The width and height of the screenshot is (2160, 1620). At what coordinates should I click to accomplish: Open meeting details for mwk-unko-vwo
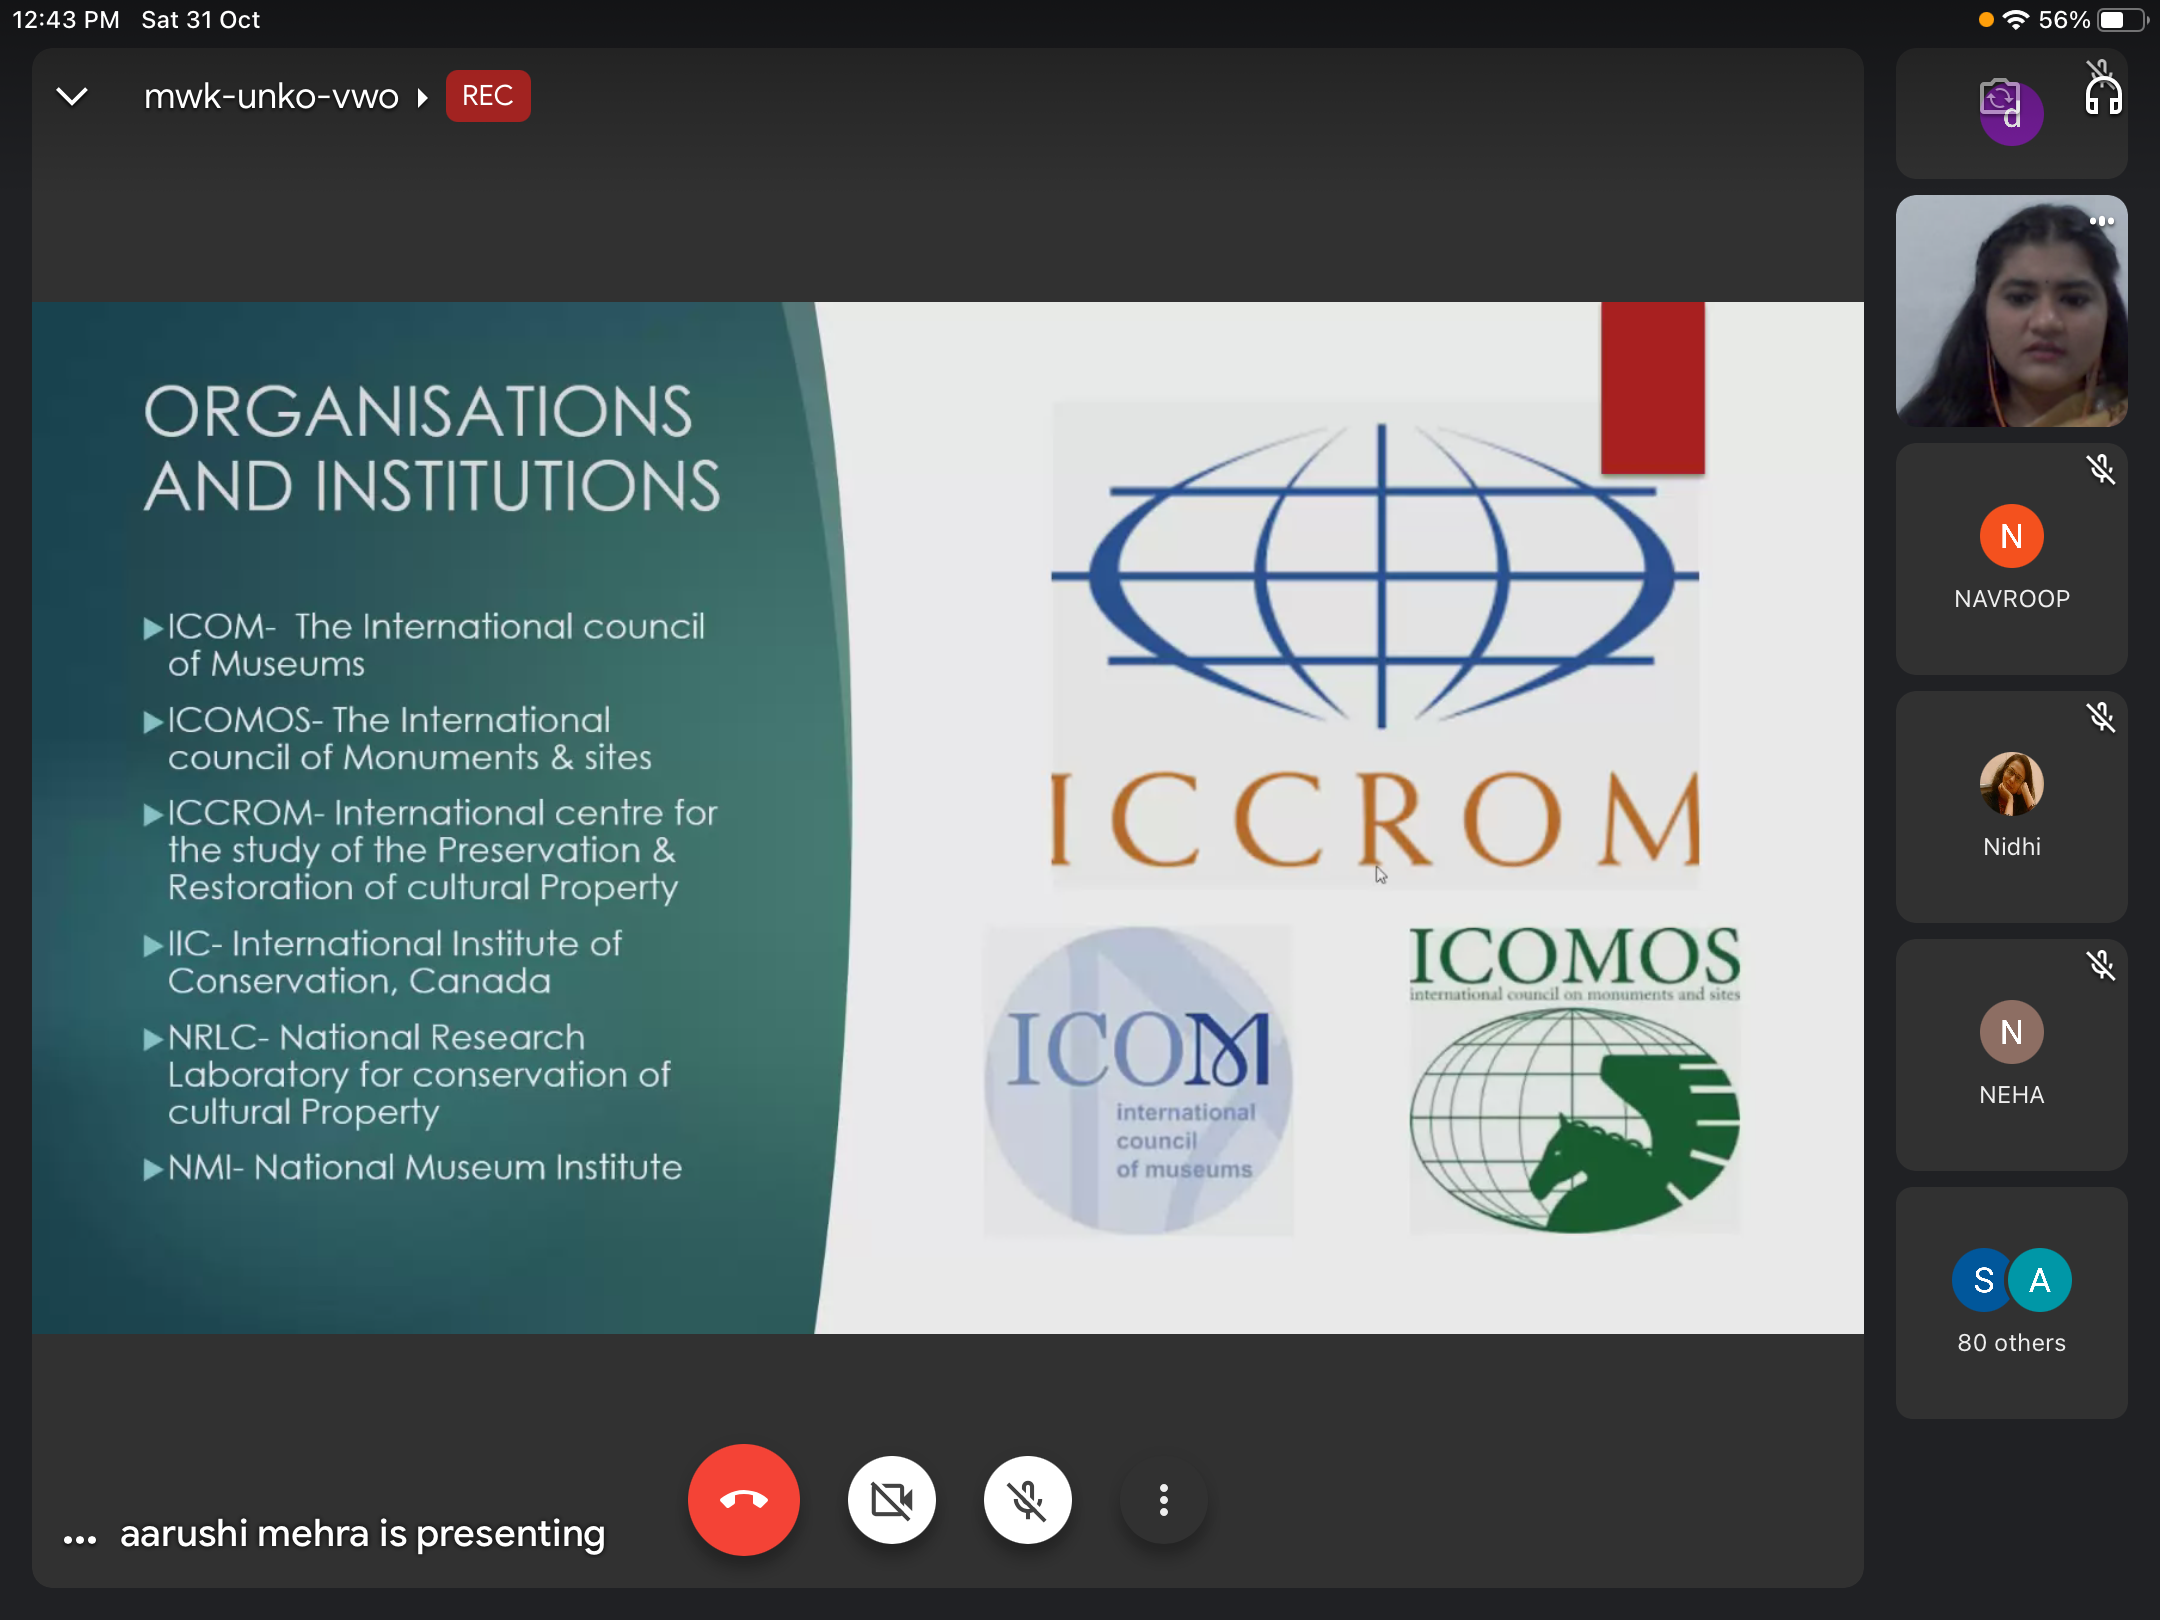pos(272,96)
